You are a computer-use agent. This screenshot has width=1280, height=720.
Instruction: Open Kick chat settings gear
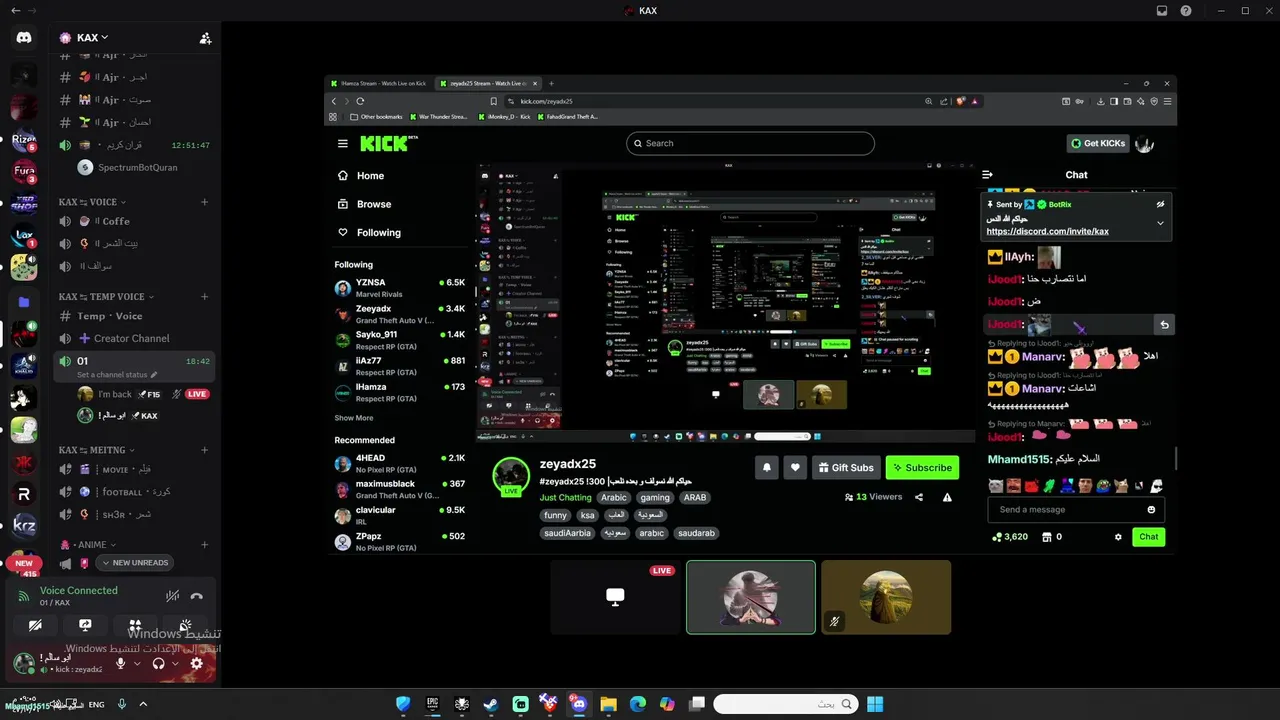(x=1118, y=537)
